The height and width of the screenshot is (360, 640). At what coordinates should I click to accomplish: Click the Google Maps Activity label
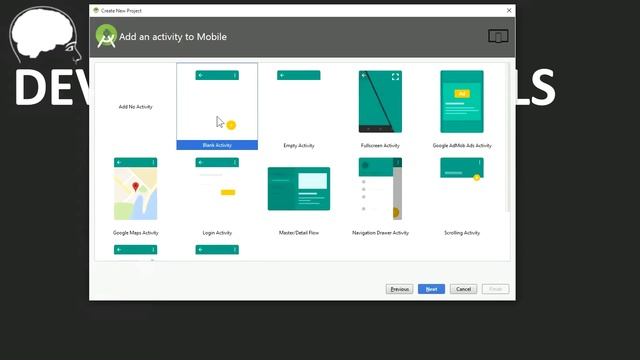pos(135,233)
